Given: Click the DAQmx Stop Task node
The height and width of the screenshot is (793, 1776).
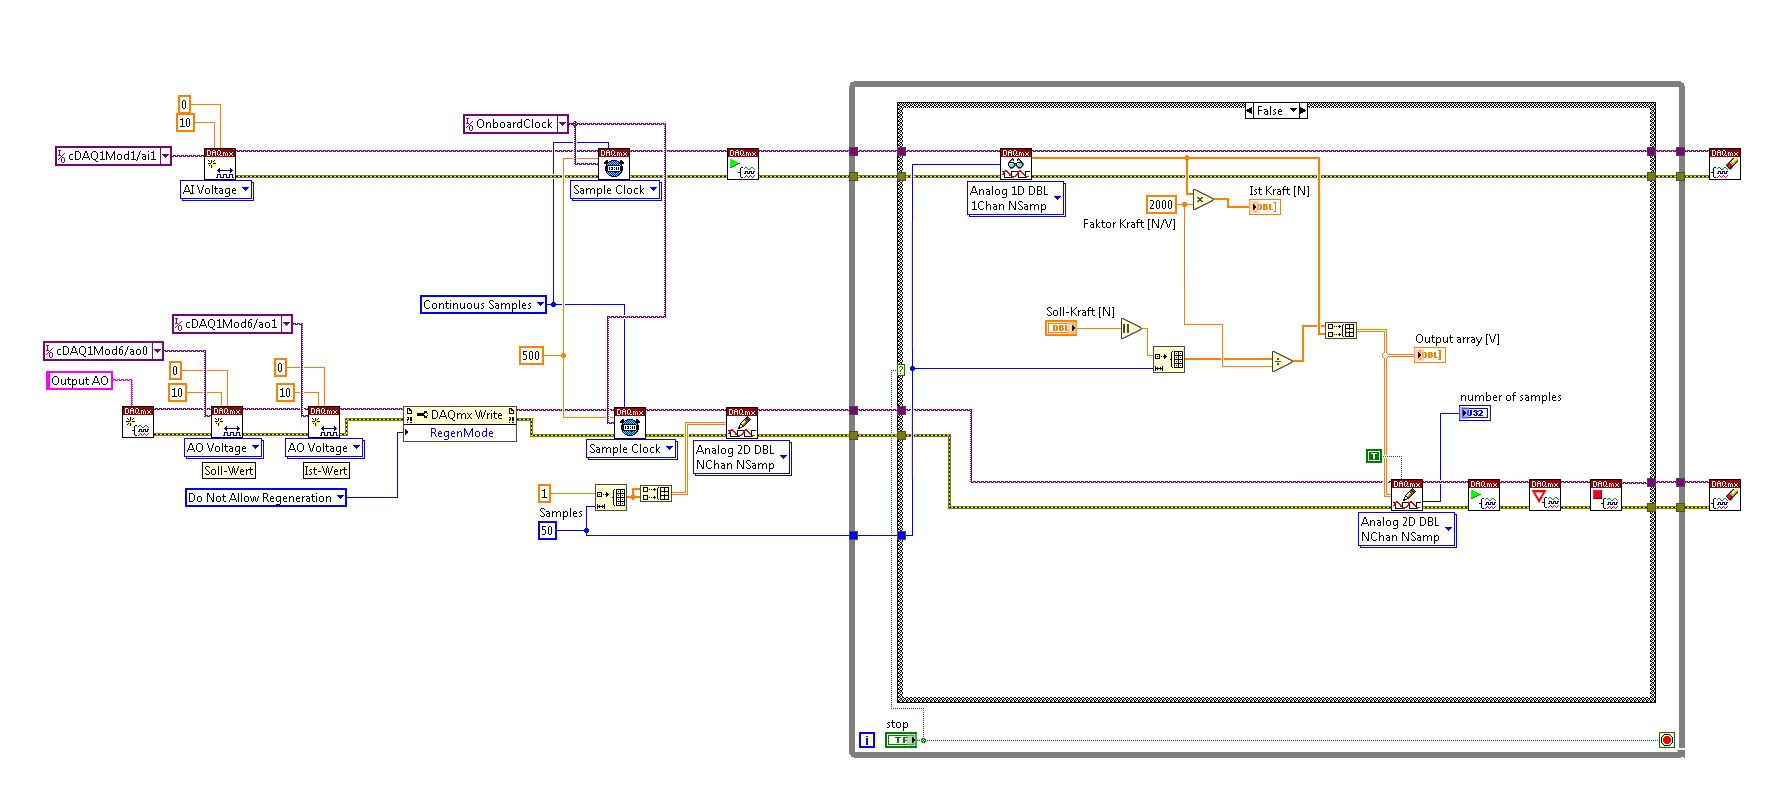Looking at the screenshot, I should (1606, 495).
